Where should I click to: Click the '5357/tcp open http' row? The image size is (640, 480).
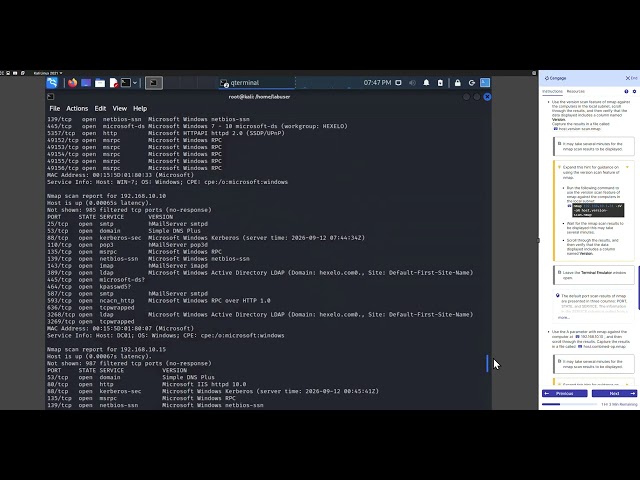click(x=166, y=133)
